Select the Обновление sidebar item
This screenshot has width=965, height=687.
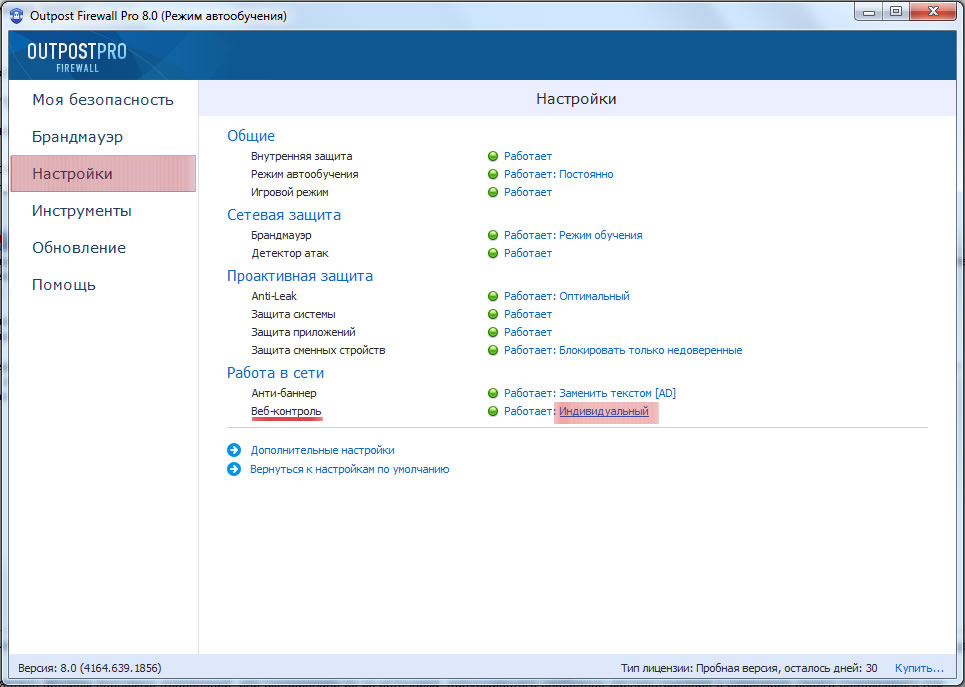[x=79, y=248]
